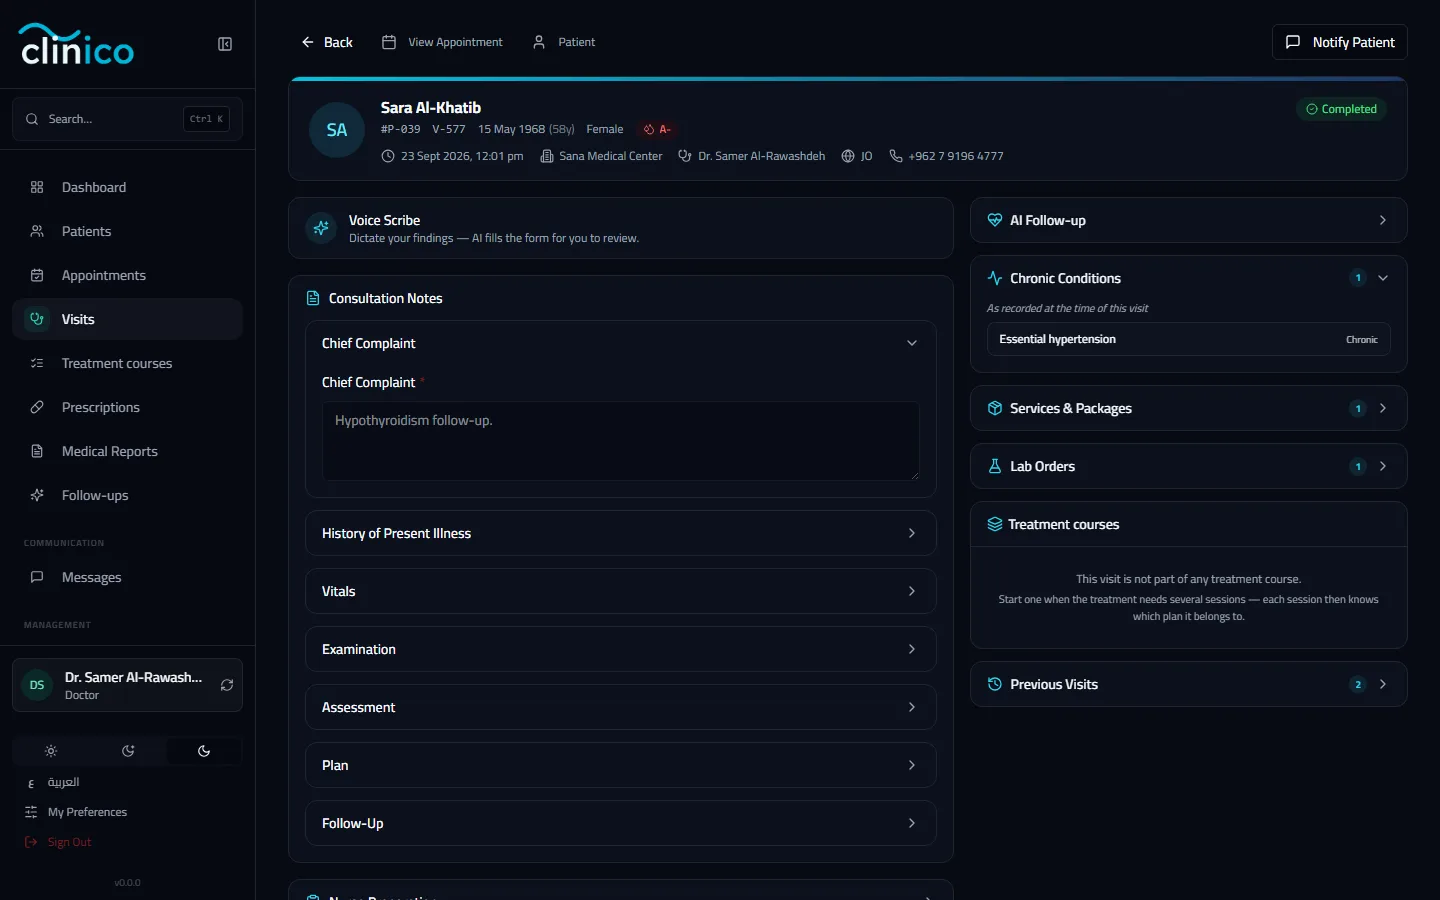The image size is (1440, 900).
Task: Click the Search field
Action: click(x=127, y=119)
